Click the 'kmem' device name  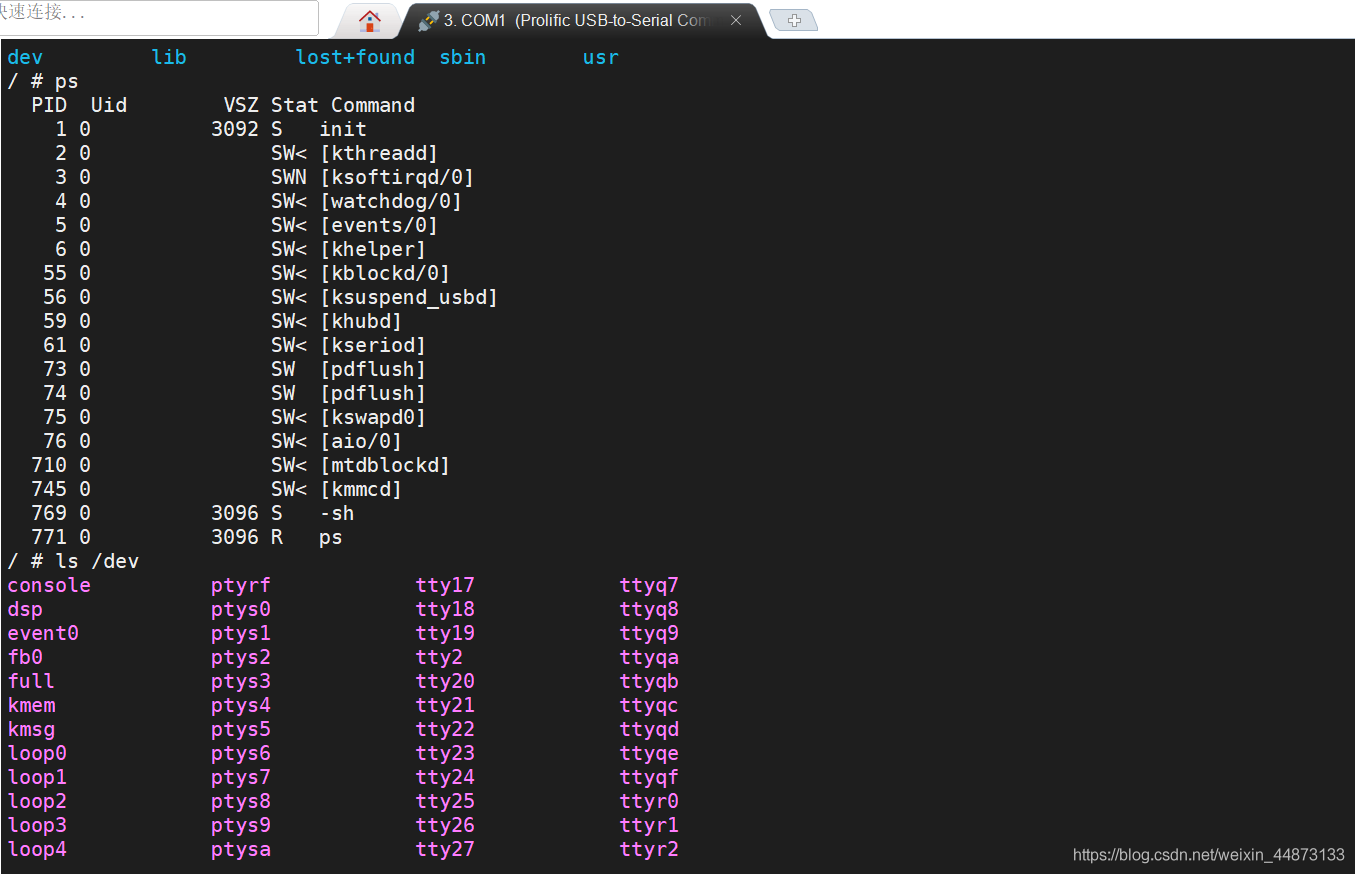pos(31,705)
